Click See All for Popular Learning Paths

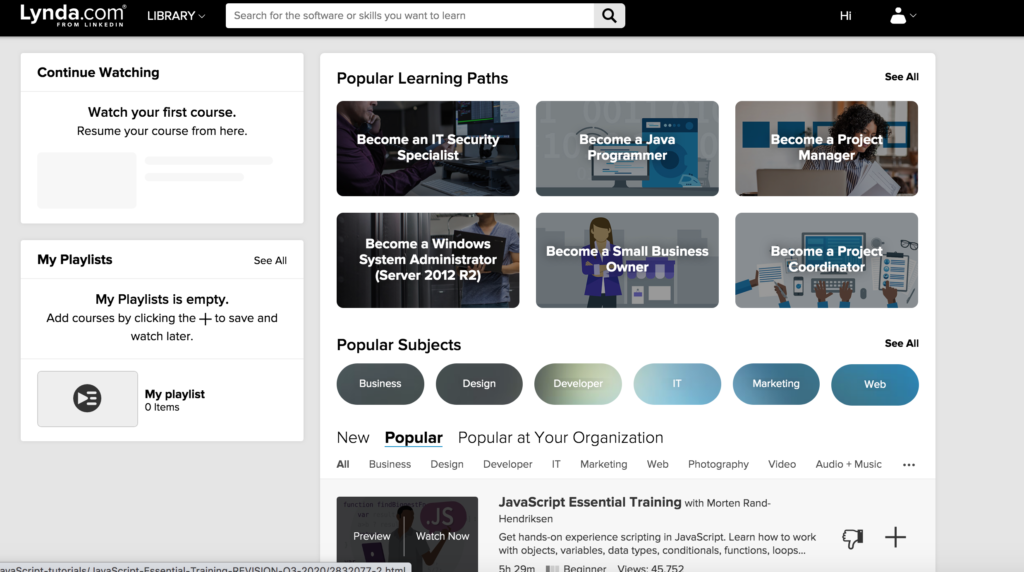(901, 77)
